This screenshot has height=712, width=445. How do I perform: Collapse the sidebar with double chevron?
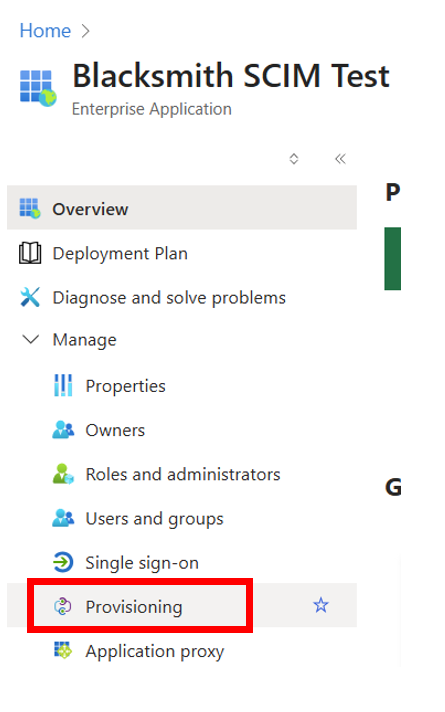click(x=340, y=158)
